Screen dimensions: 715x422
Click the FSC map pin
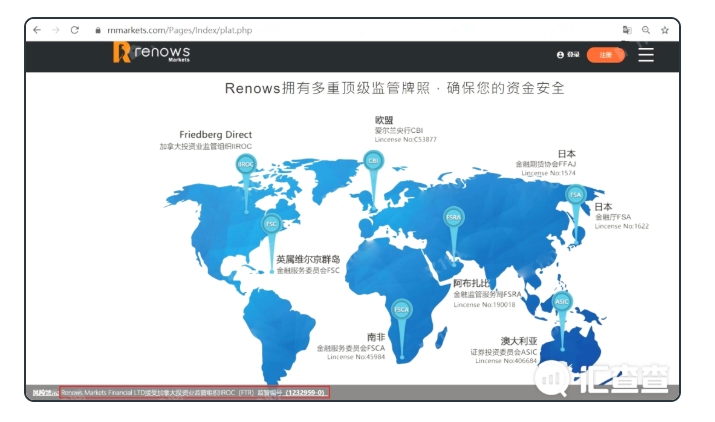point(271,224)
